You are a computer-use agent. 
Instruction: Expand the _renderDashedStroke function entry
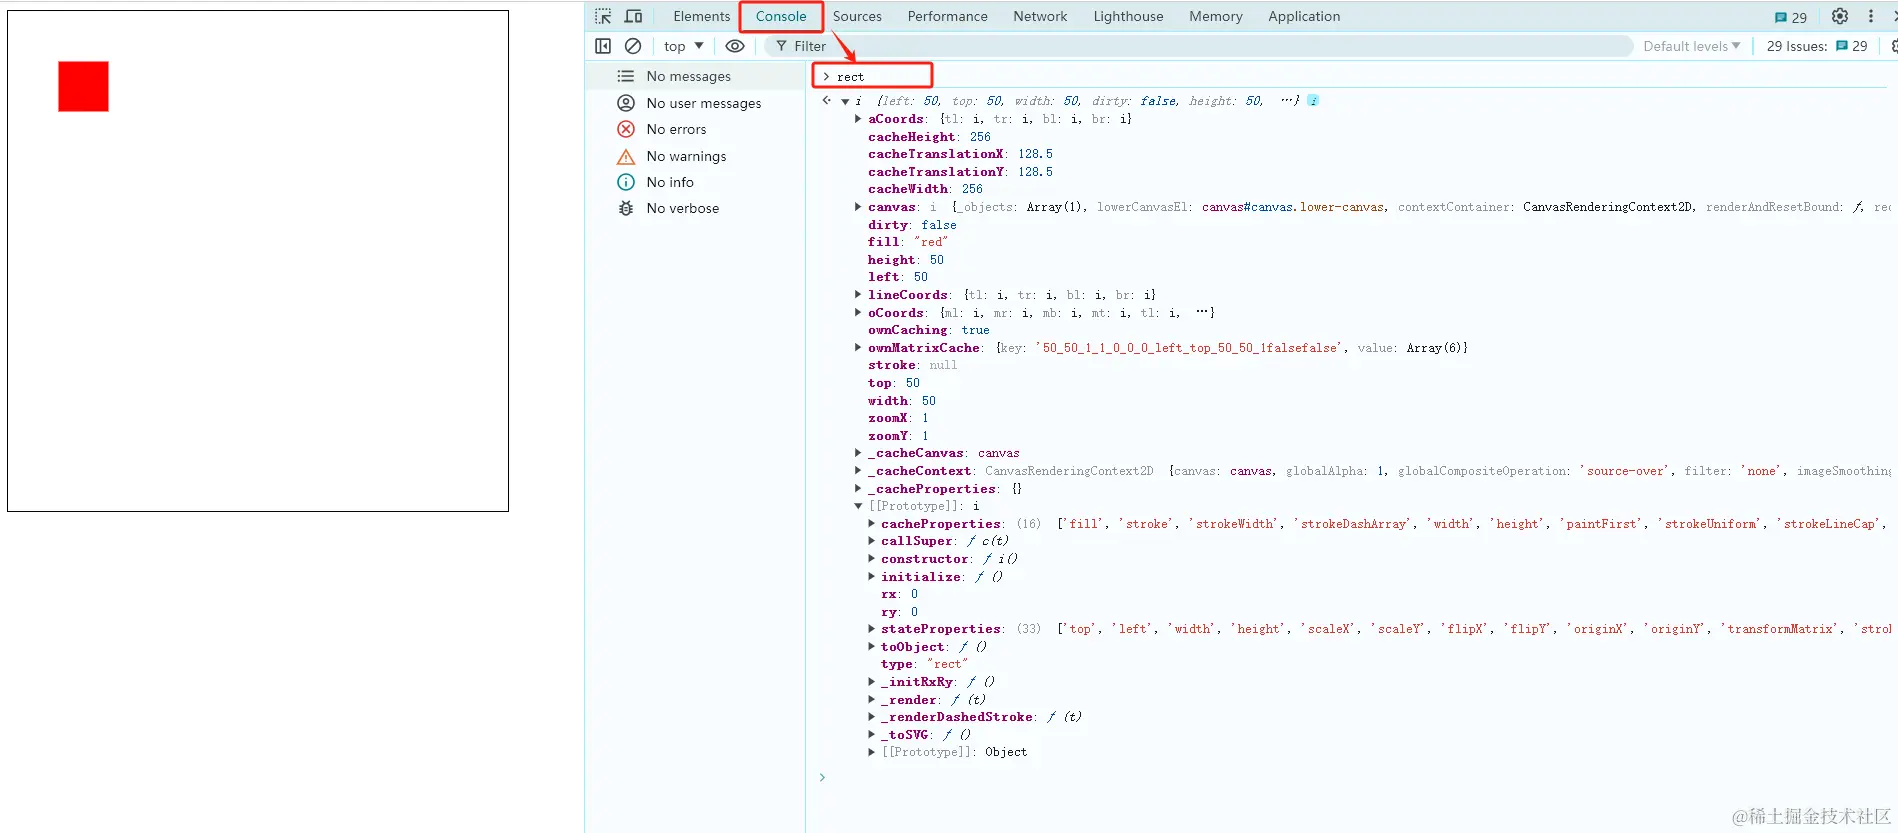[x=871, y=717]
